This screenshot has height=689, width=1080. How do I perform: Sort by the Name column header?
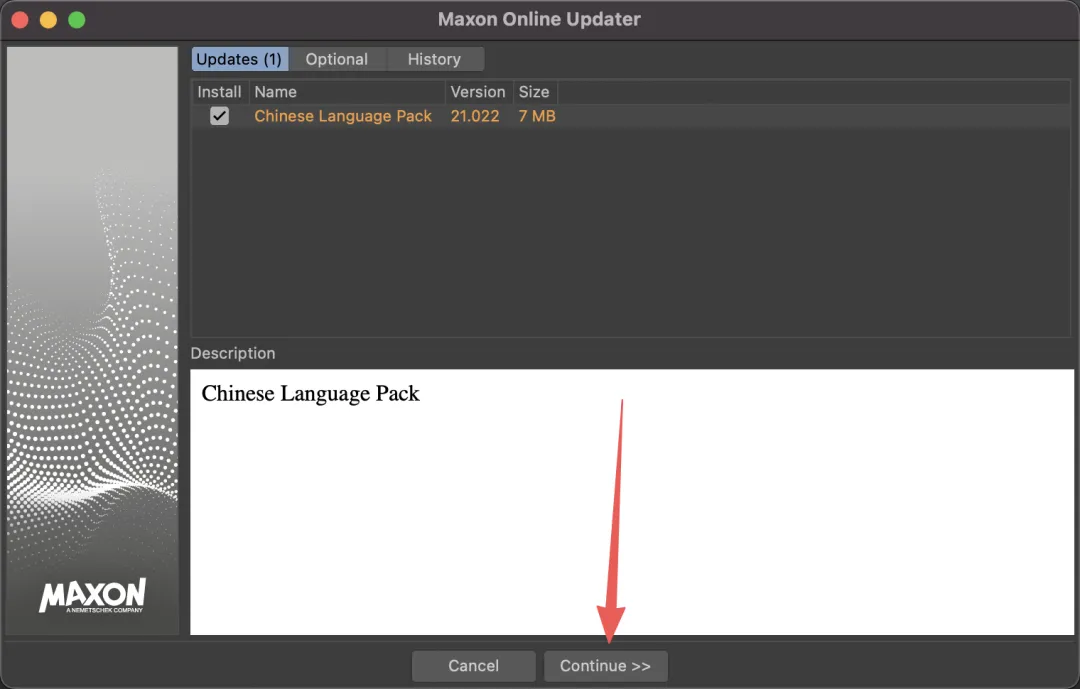tap(347, 92)
